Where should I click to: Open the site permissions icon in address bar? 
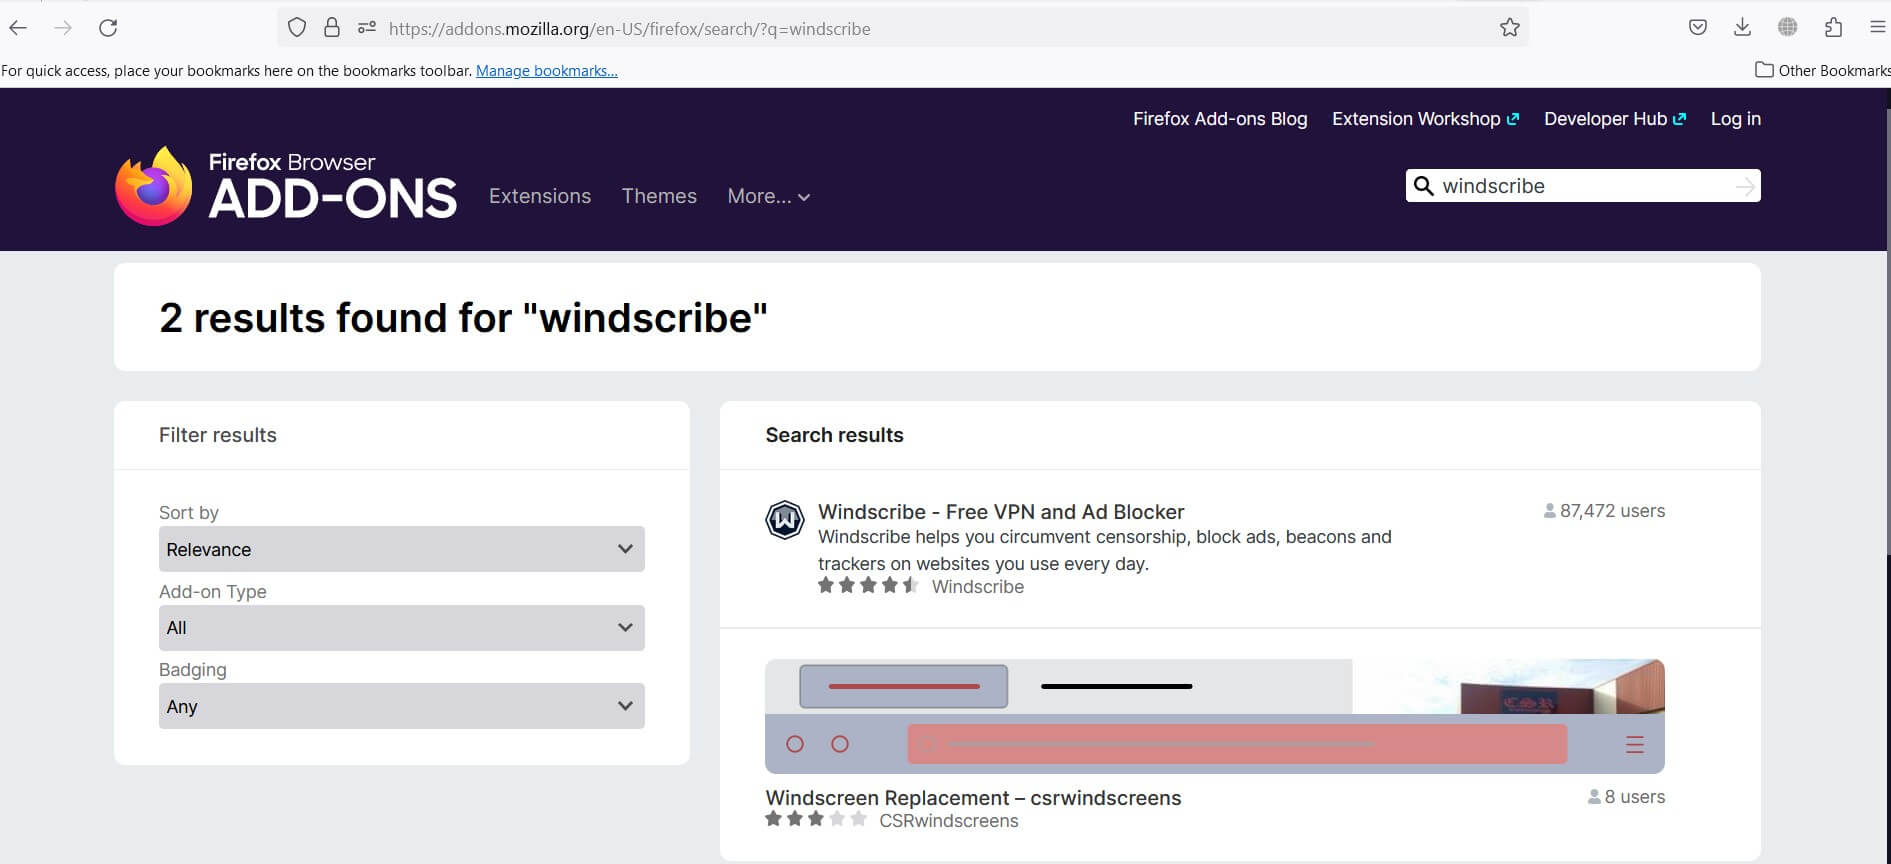pyautogui.click(x=367, y=28)
